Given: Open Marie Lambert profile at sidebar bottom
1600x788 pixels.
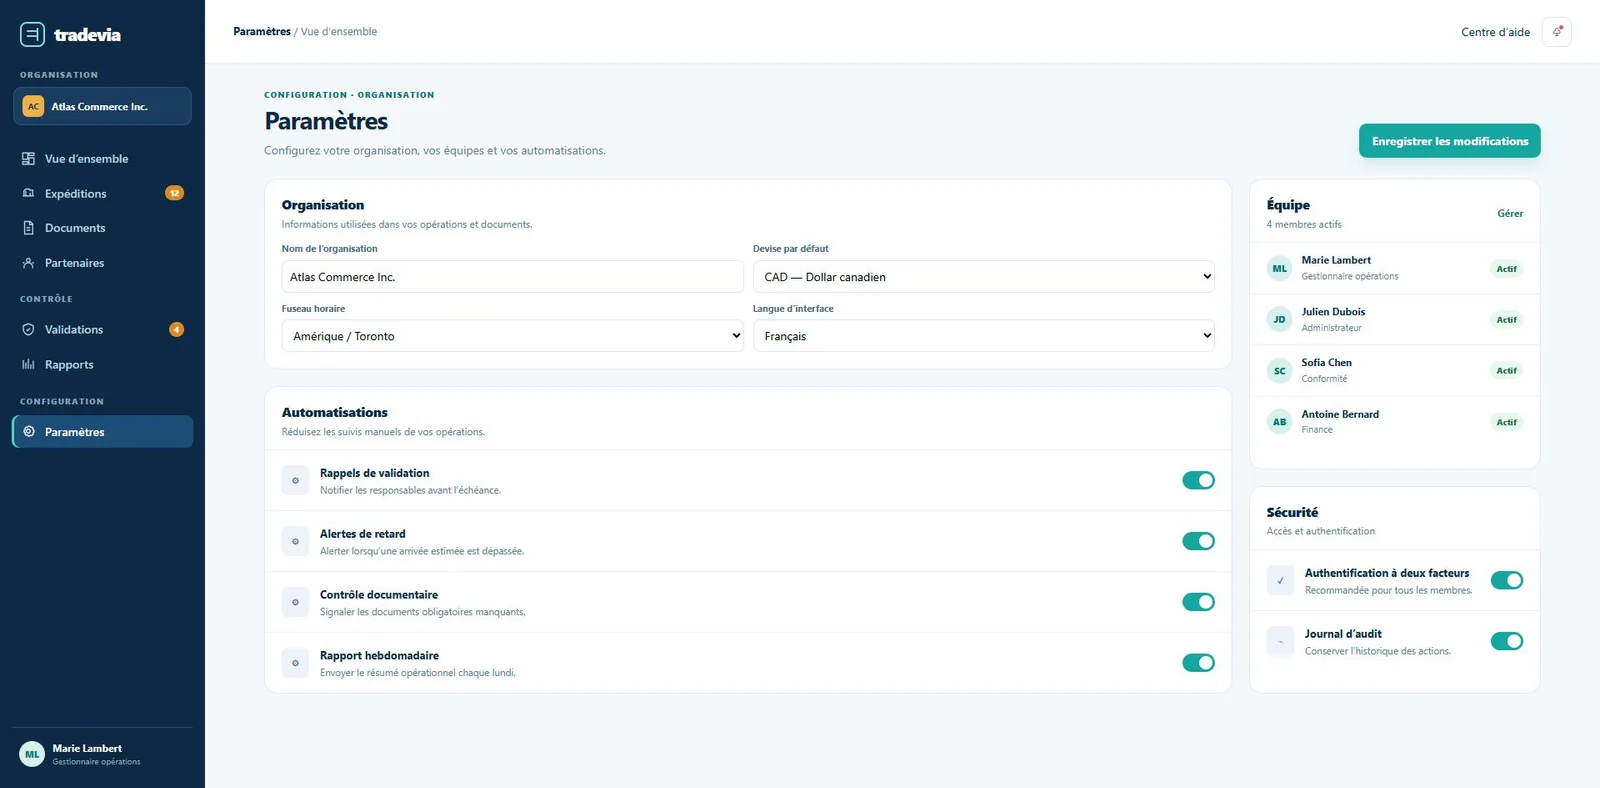Looking at the screenshot, I should pyautogui.click(x=102, y=754).
